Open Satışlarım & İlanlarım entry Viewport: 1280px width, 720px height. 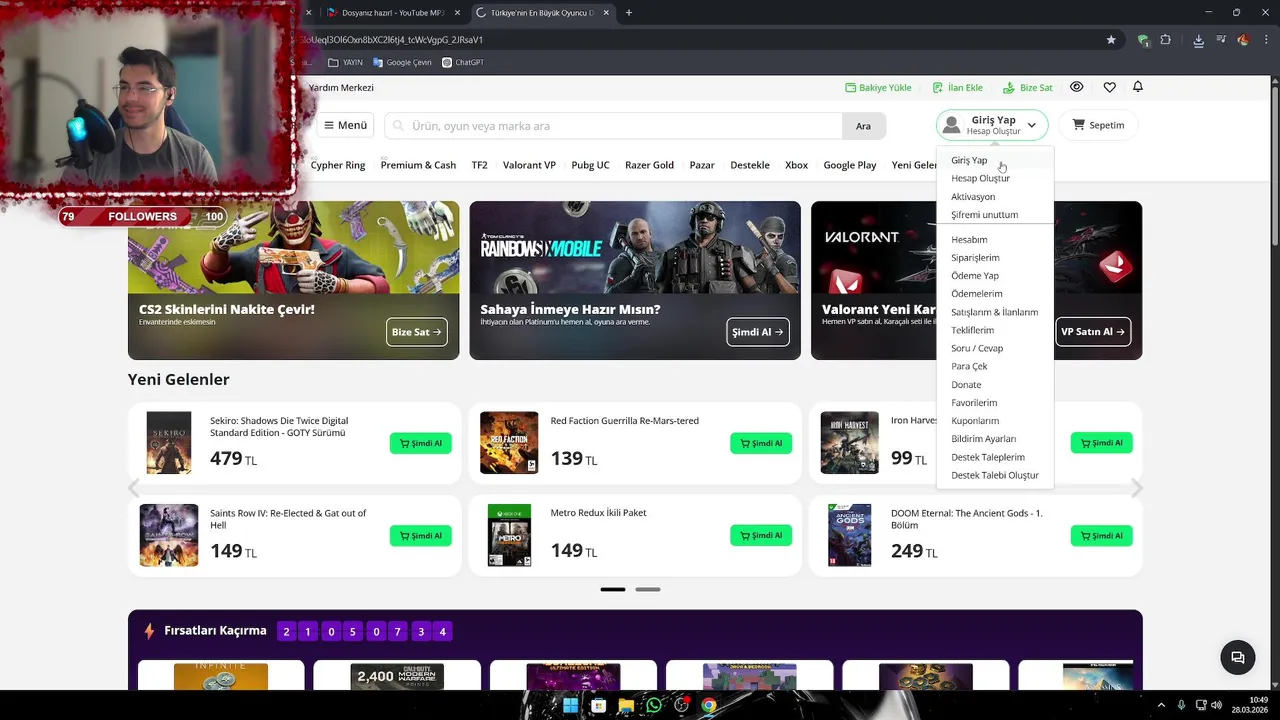click(994, 312)
